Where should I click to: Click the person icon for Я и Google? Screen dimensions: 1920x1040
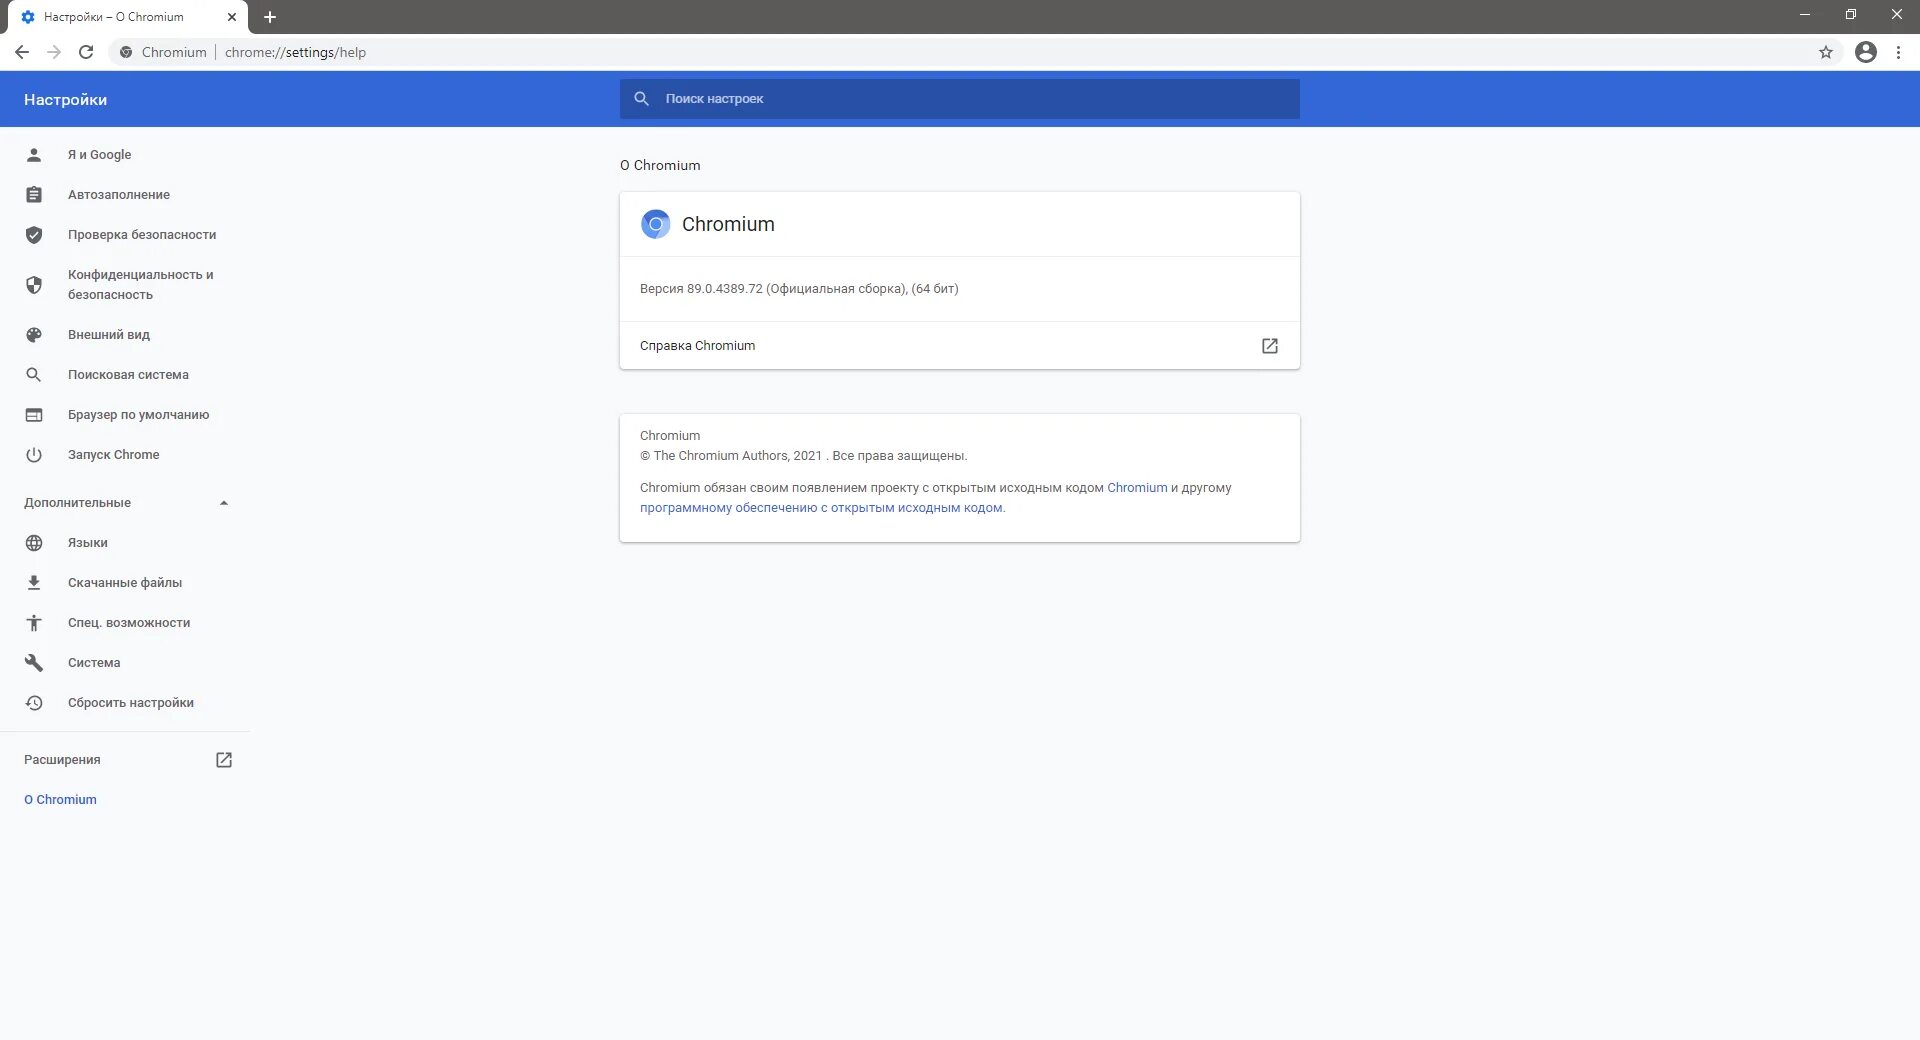point(34,154)
